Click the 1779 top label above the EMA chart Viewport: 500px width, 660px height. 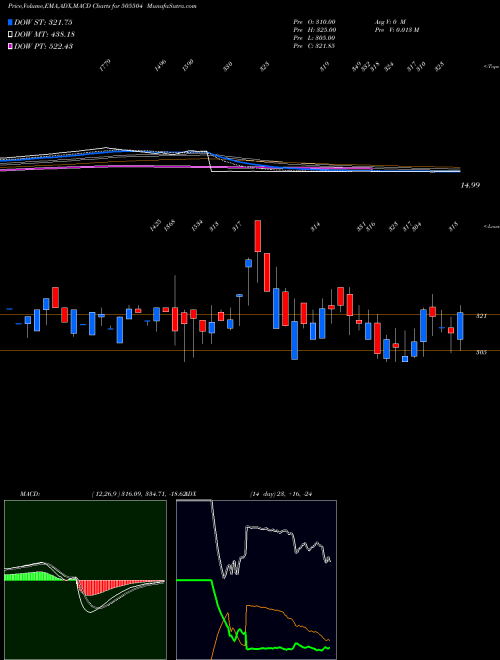105,66
